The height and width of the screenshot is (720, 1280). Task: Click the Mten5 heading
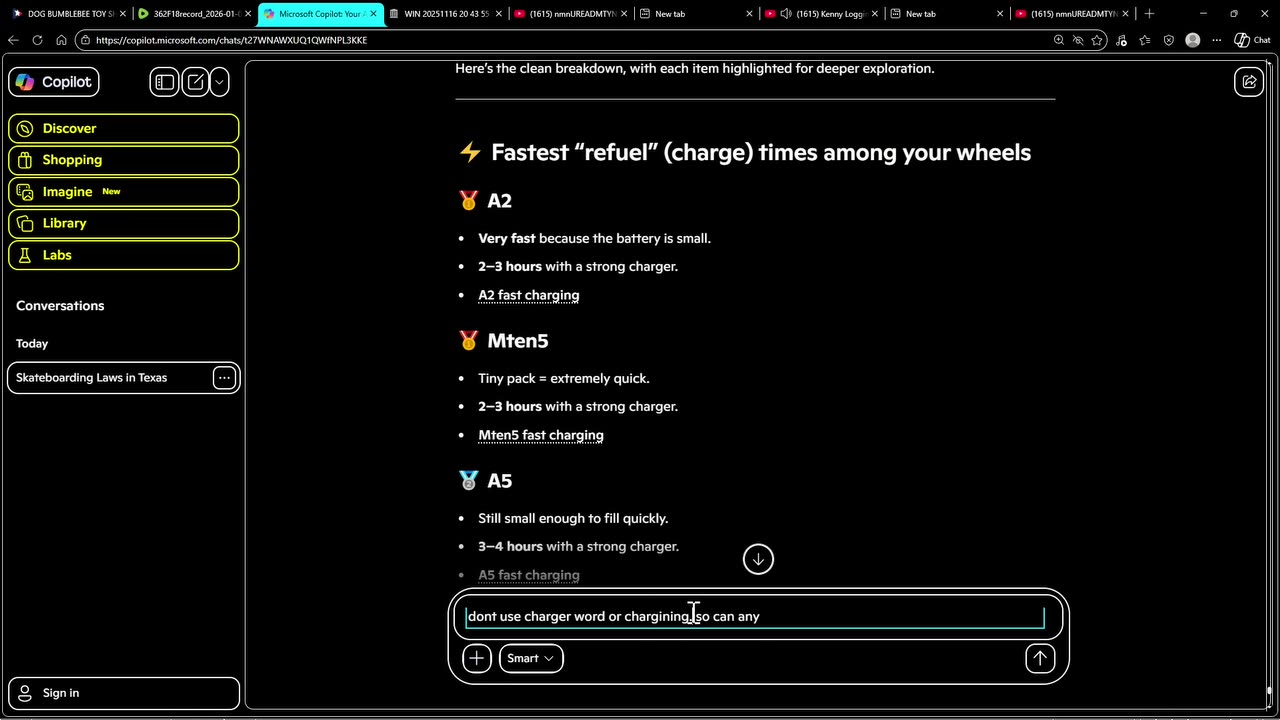click(517, 341)
